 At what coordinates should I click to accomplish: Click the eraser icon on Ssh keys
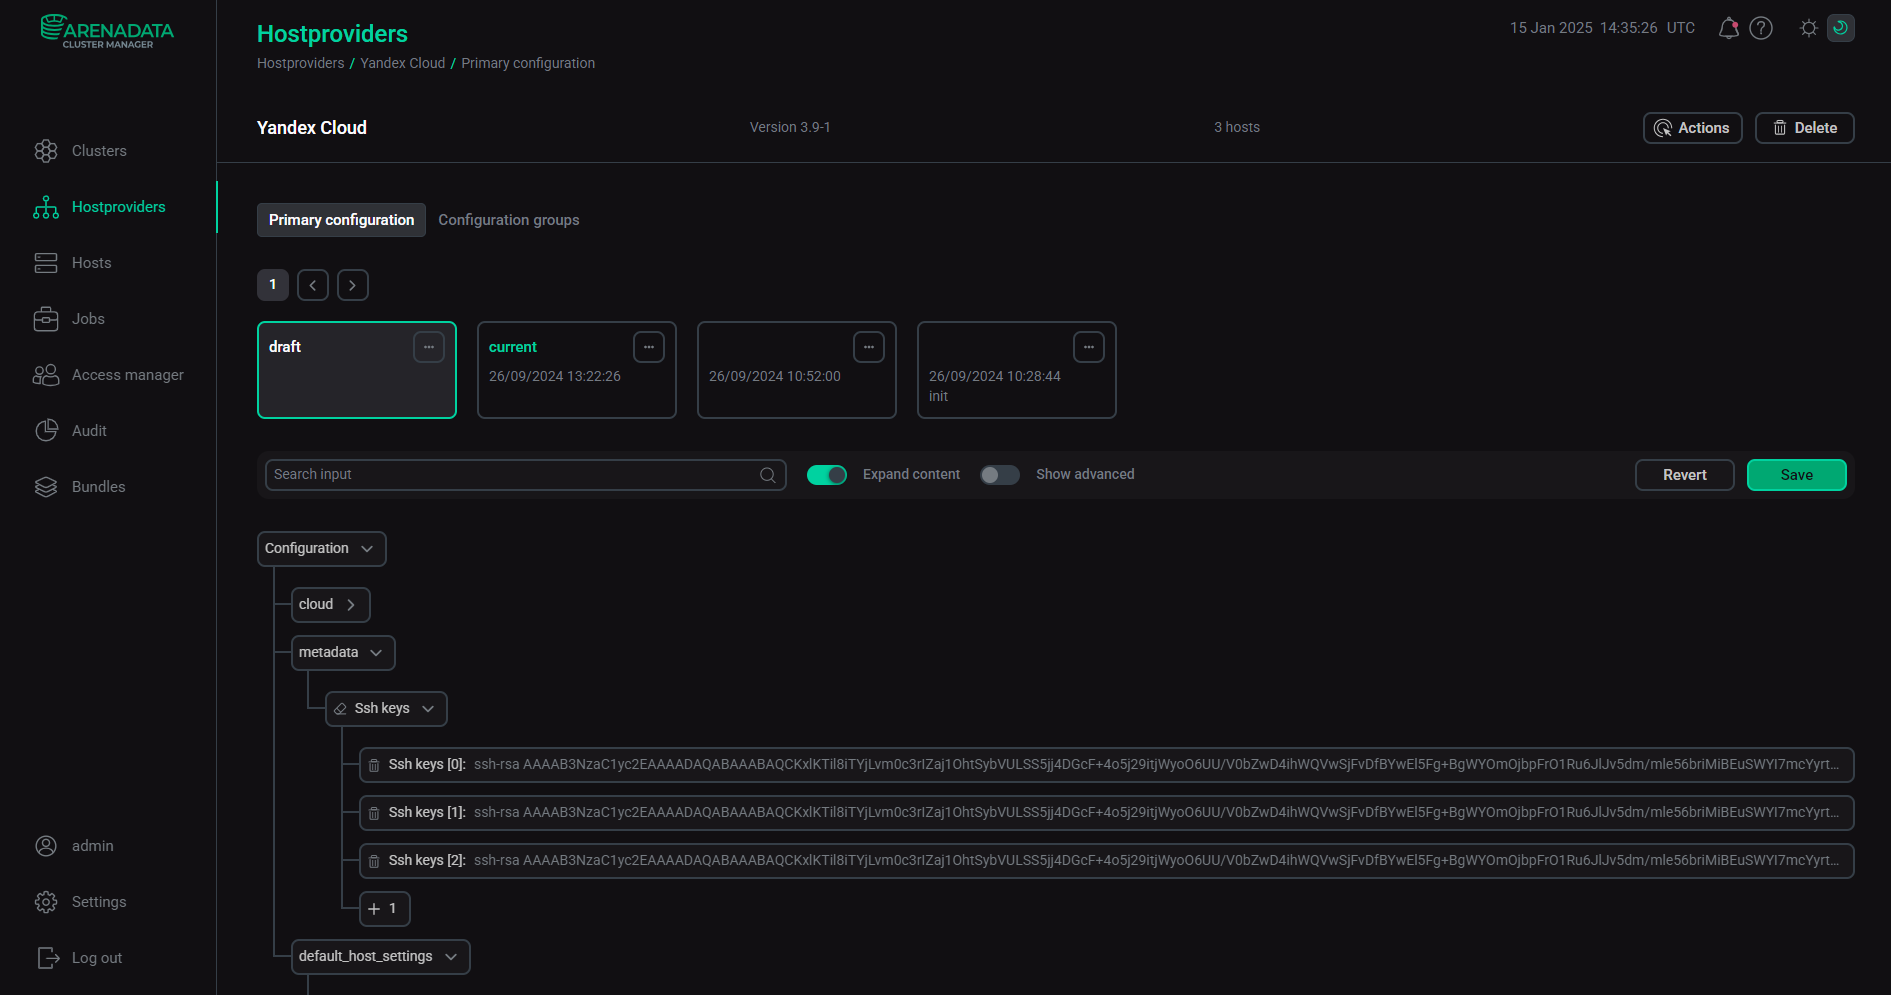(340, 709)
